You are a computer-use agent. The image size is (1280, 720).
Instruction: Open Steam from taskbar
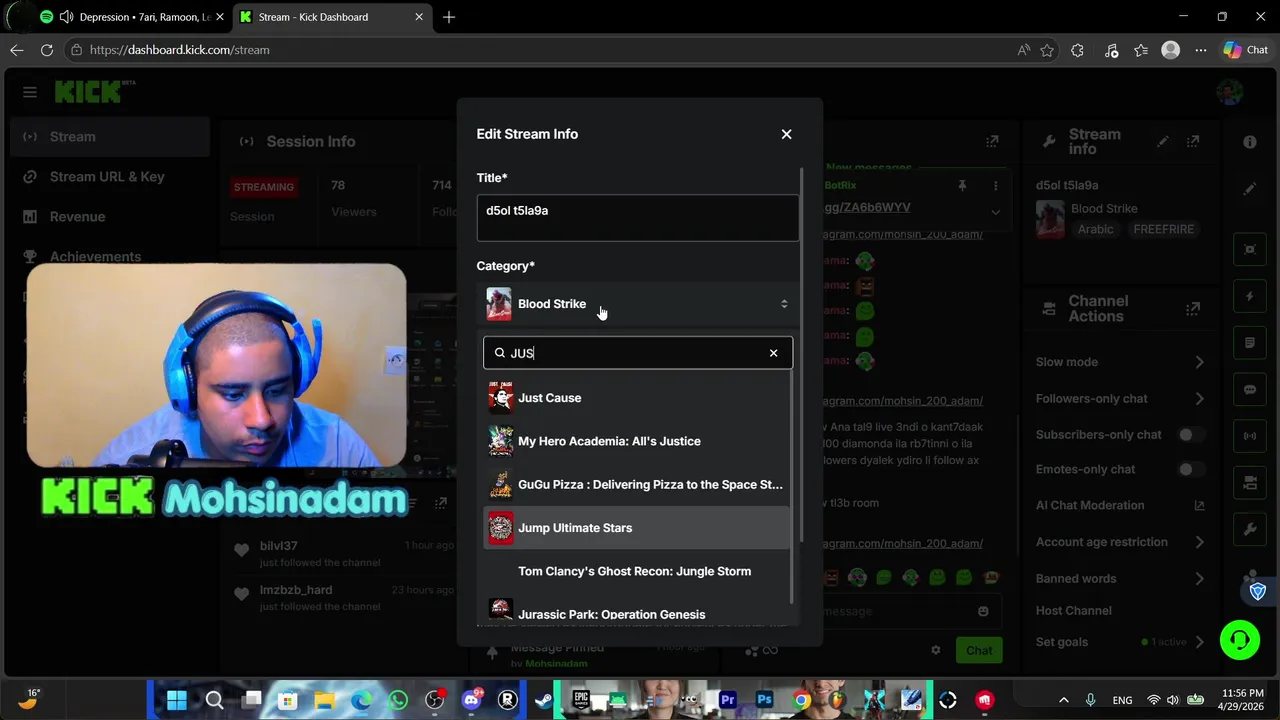tap(544, 700)
